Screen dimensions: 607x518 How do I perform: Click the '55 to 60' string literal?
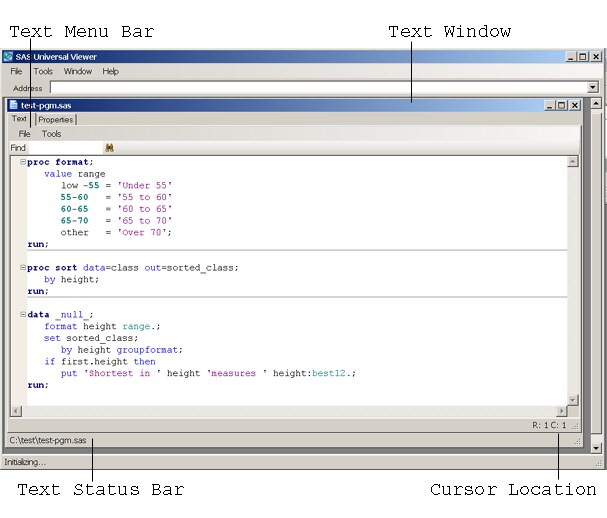tap(144, 197)
